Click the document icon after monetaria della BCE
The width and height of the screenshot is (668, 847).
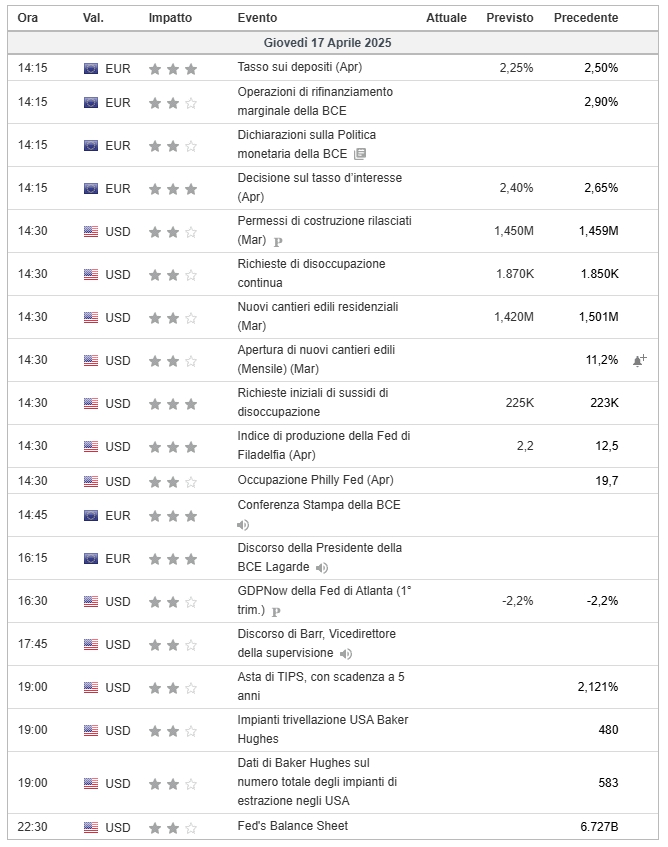click(360, 154)
